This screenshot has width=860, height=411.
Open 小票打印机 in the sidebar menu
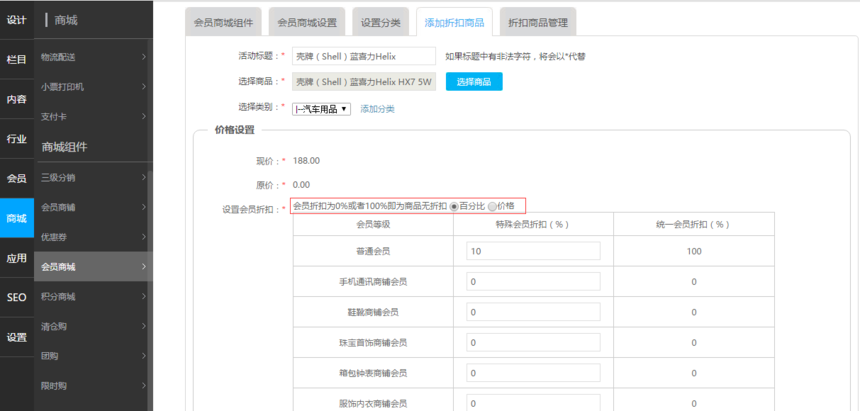click(x=62, y=87)
